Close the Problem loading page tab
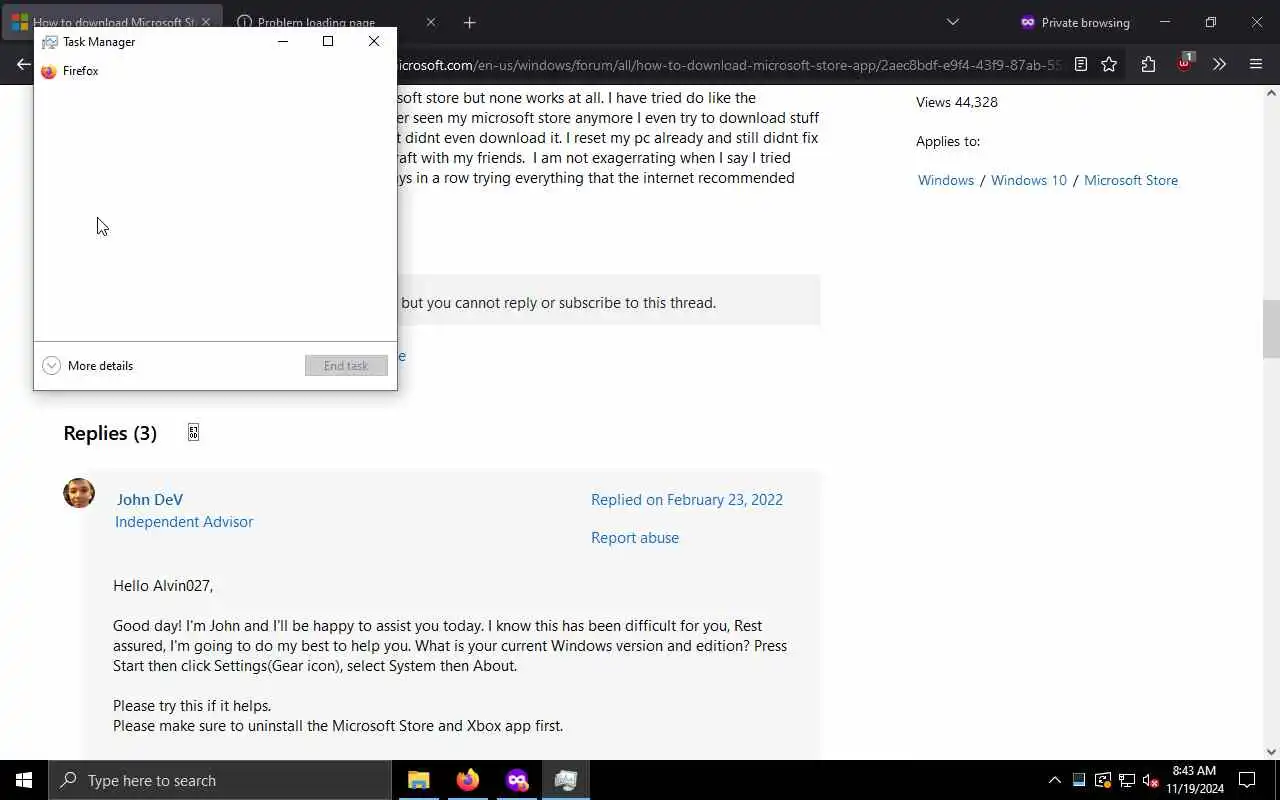Viewport: 1280px width, 800px height. (431, 22)
